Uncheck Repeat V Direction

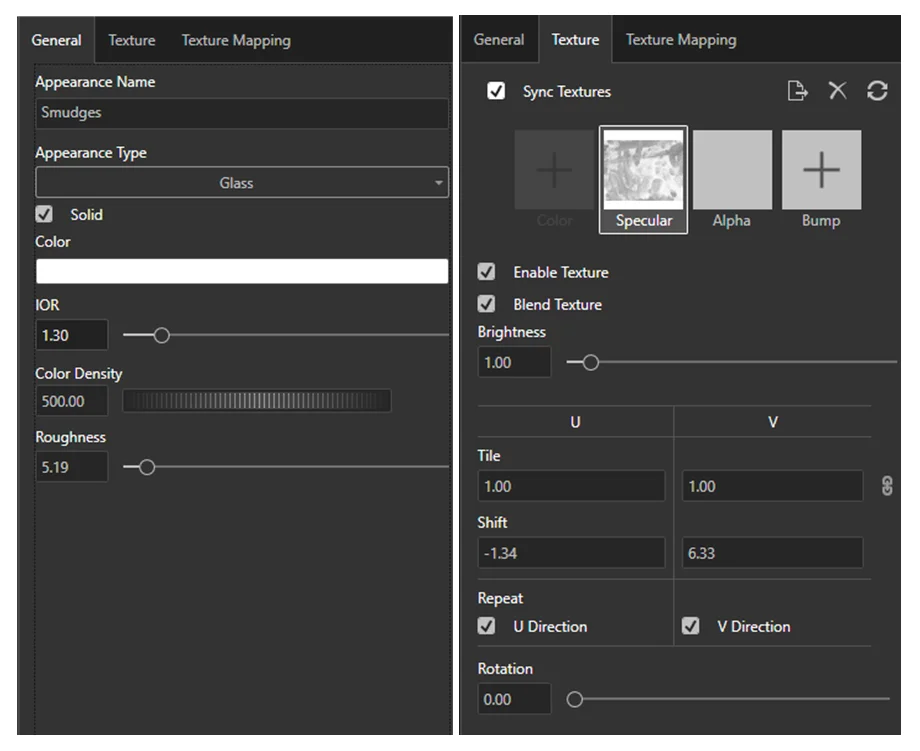691,626
